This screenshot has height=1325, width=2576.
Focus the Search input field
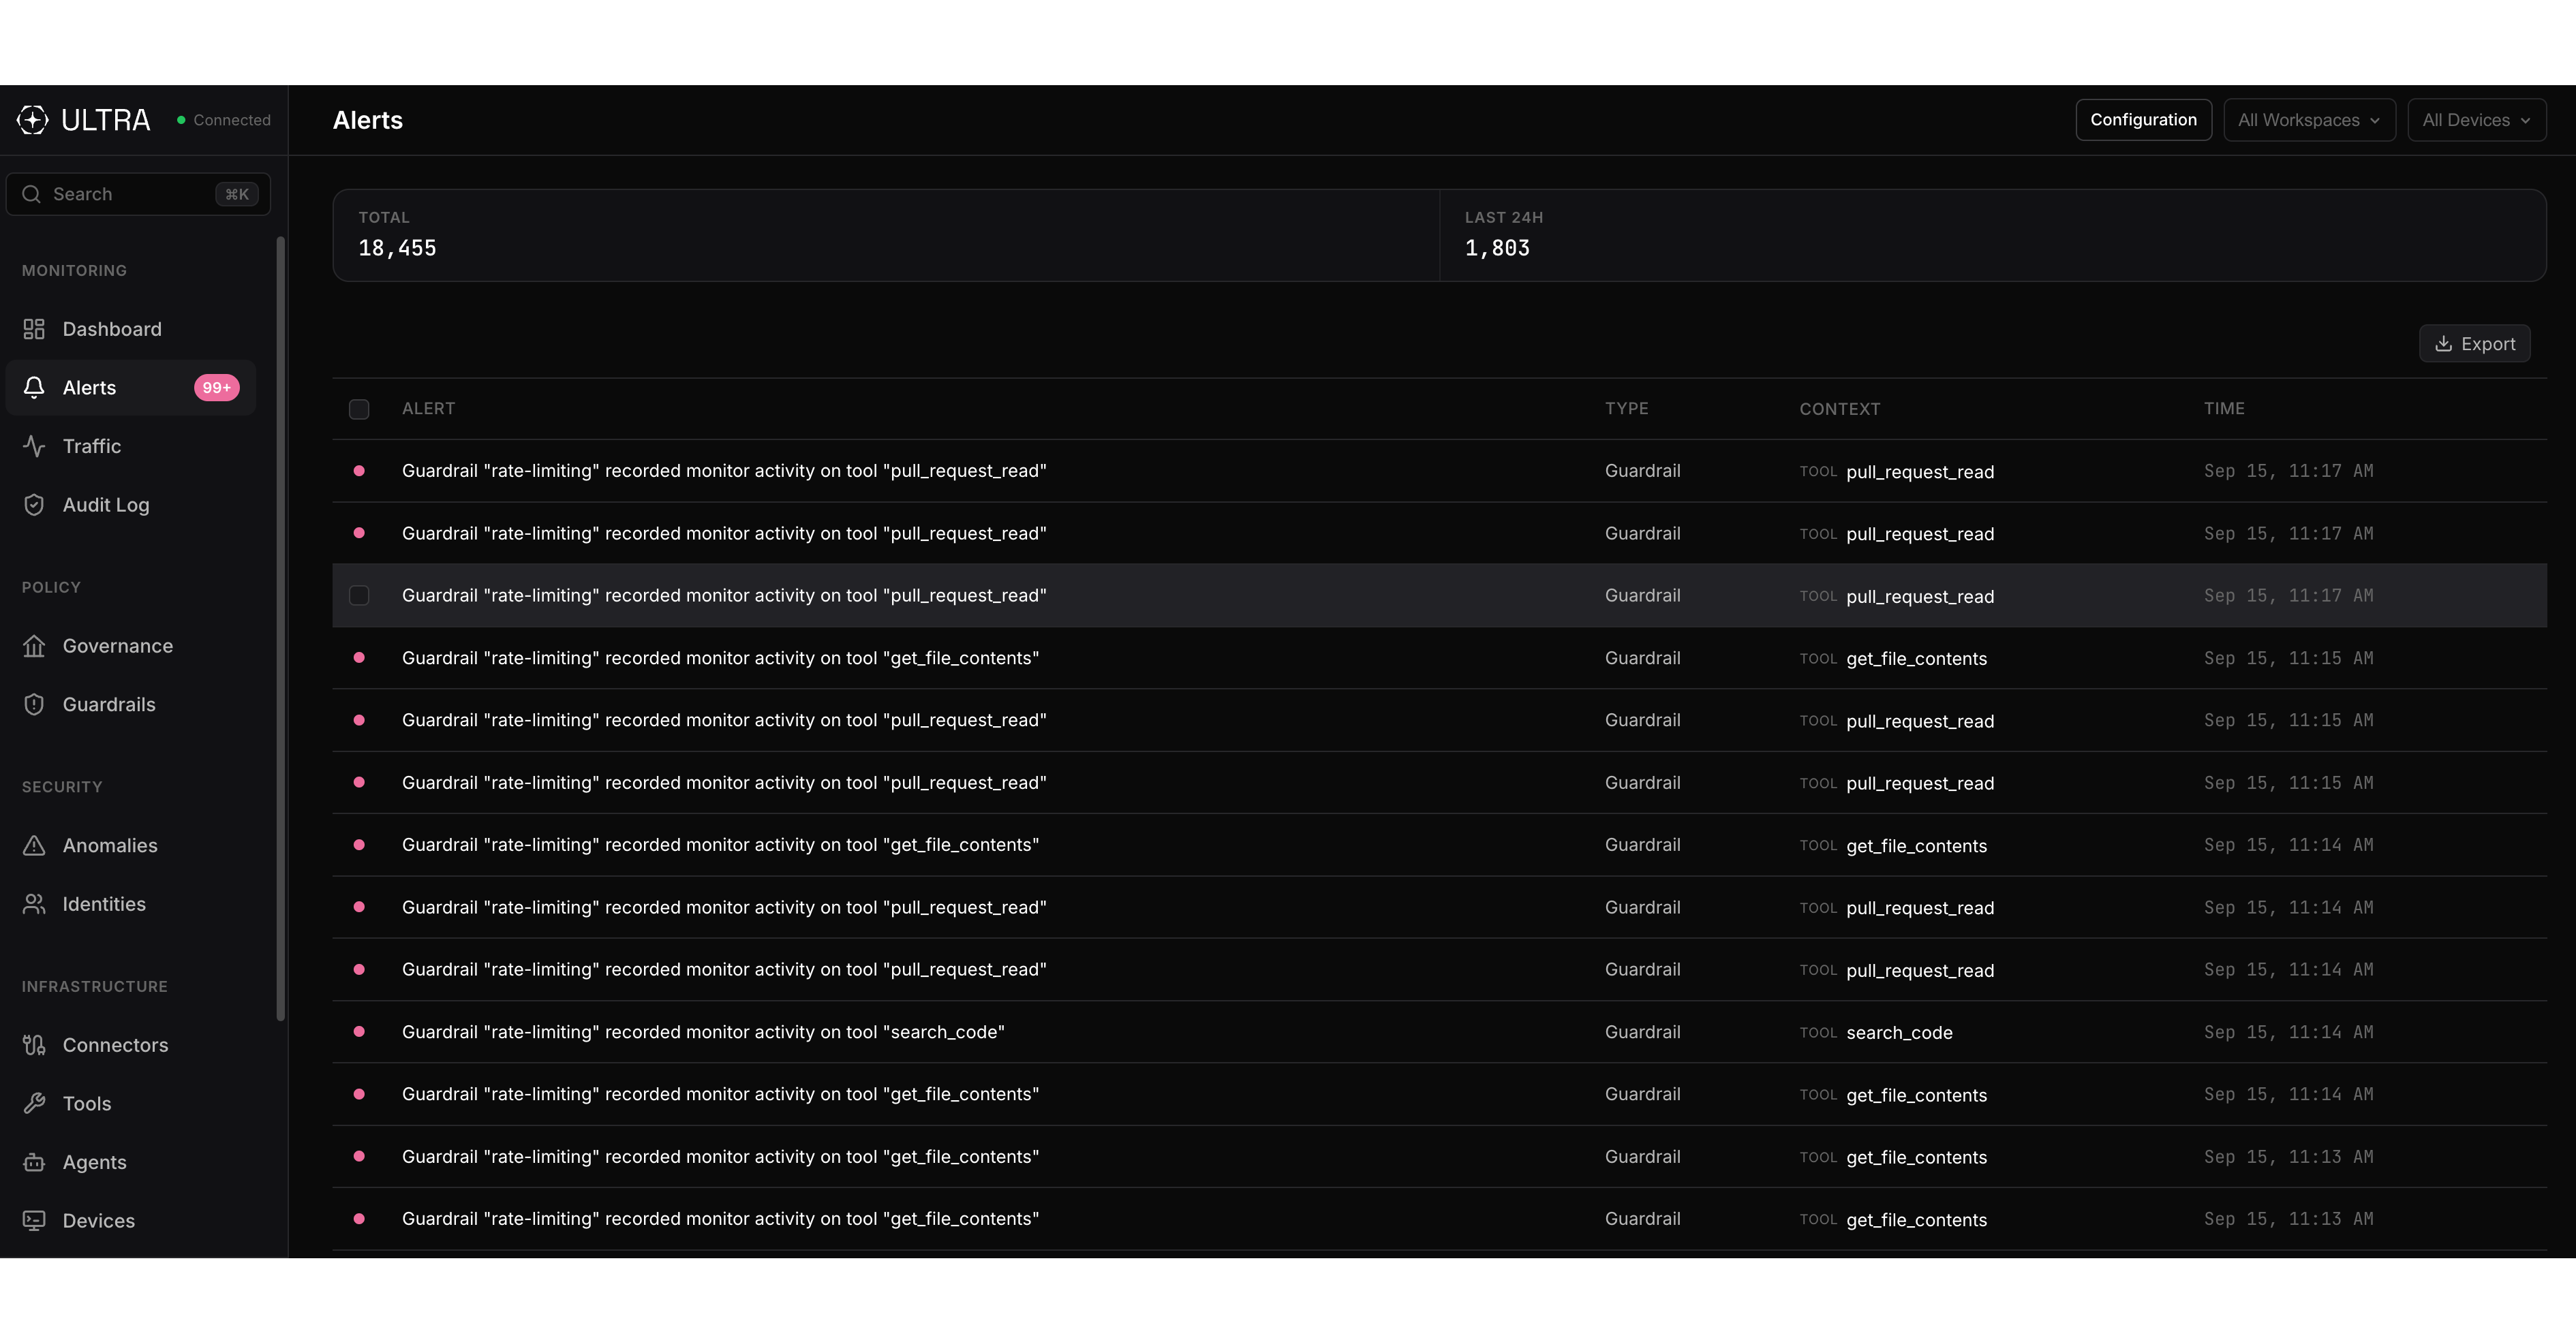(x=138, y=194)
